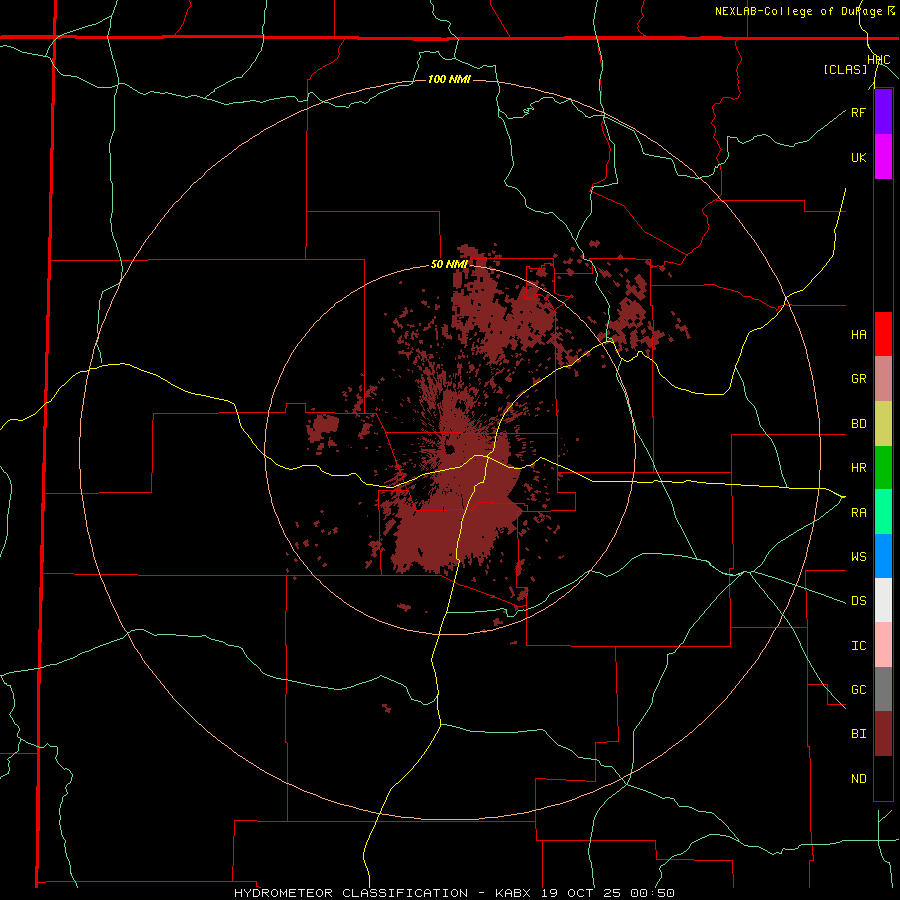Click the HHC product label
Screen dimensions: 900x900
tap(879, 60)
